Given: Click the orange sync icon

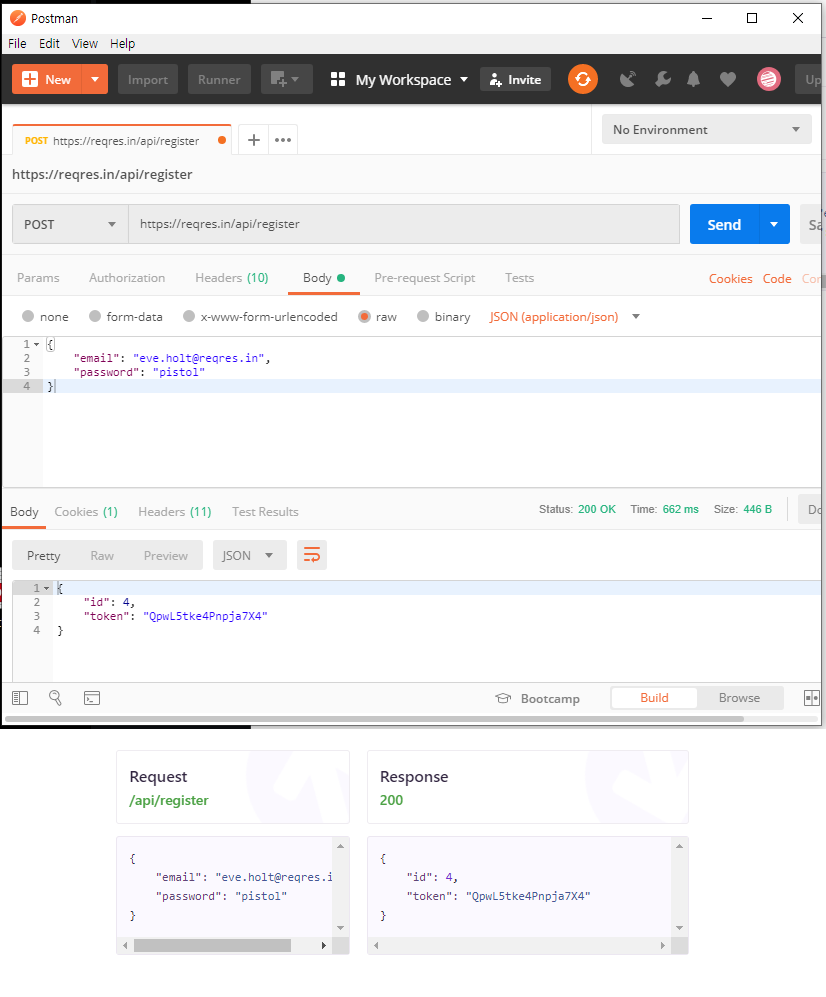Looking at the screenshot, I should click(x=582, y=79).
